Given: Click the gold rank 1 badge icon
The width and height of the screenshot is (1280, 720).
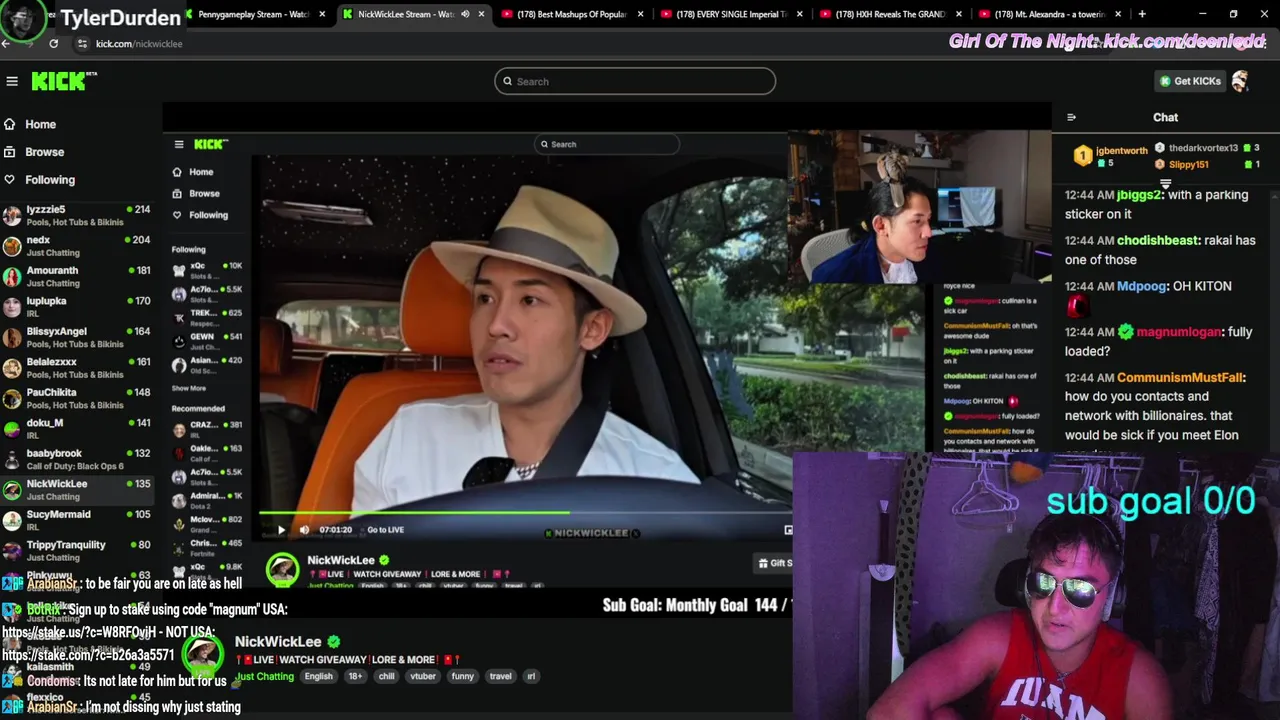Looking at the screenshot, I should [x=1082, y=155].
